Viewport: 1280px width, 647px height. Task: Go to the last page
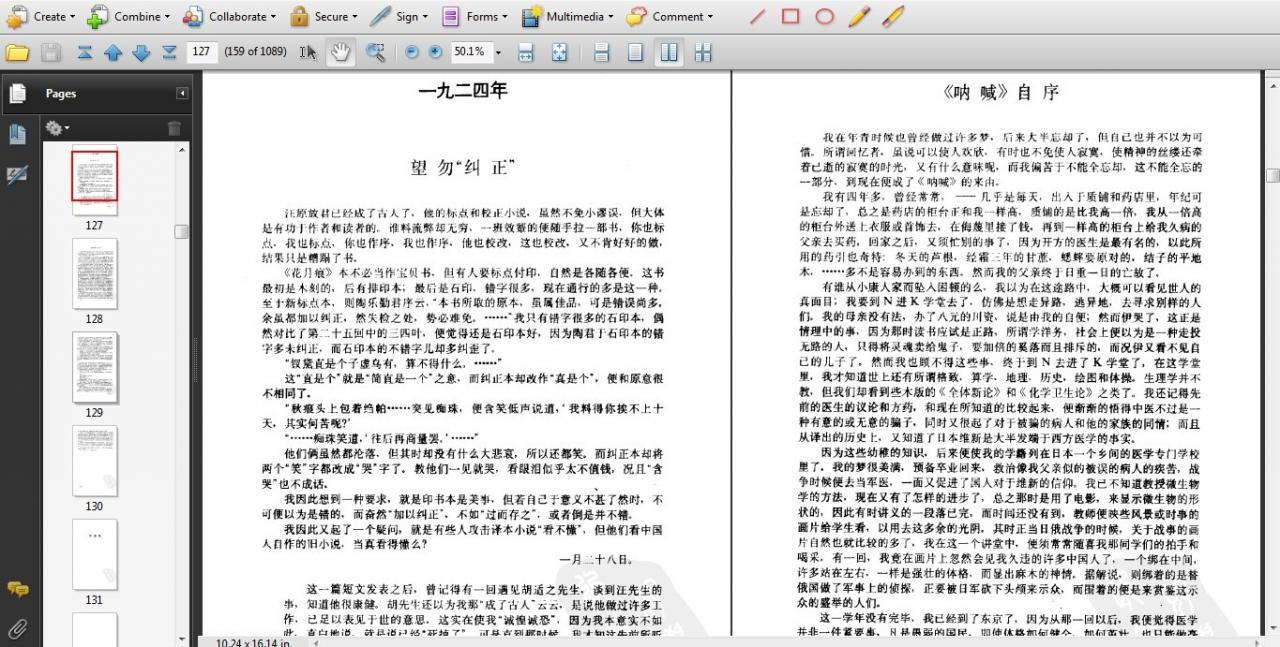tap(169, 52)
